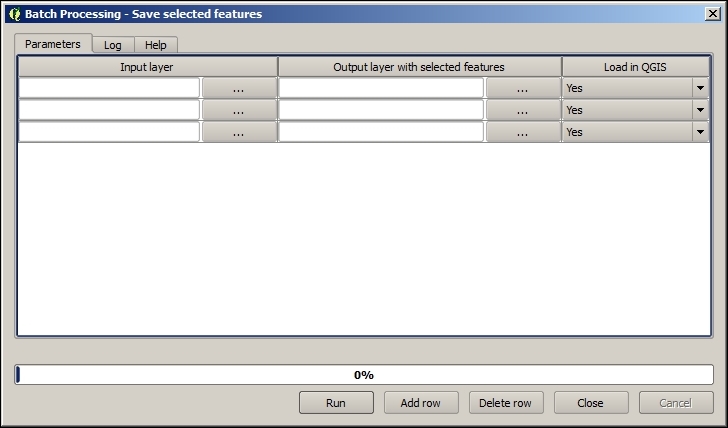Image resolution: width=728 pixels, height=428 pixels.
Task: Browse input layer for first row
Action: [x=239, y=88]
